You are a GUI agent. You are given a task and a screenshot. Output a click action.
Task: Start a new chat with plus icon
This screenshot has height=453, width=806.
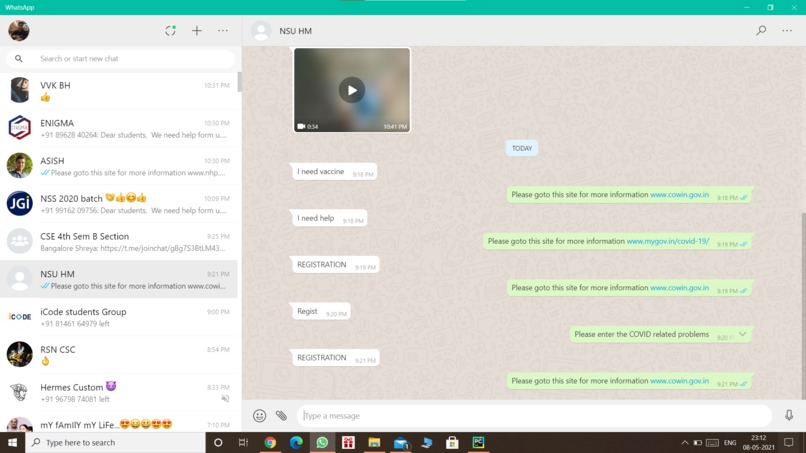pos(197,31)
